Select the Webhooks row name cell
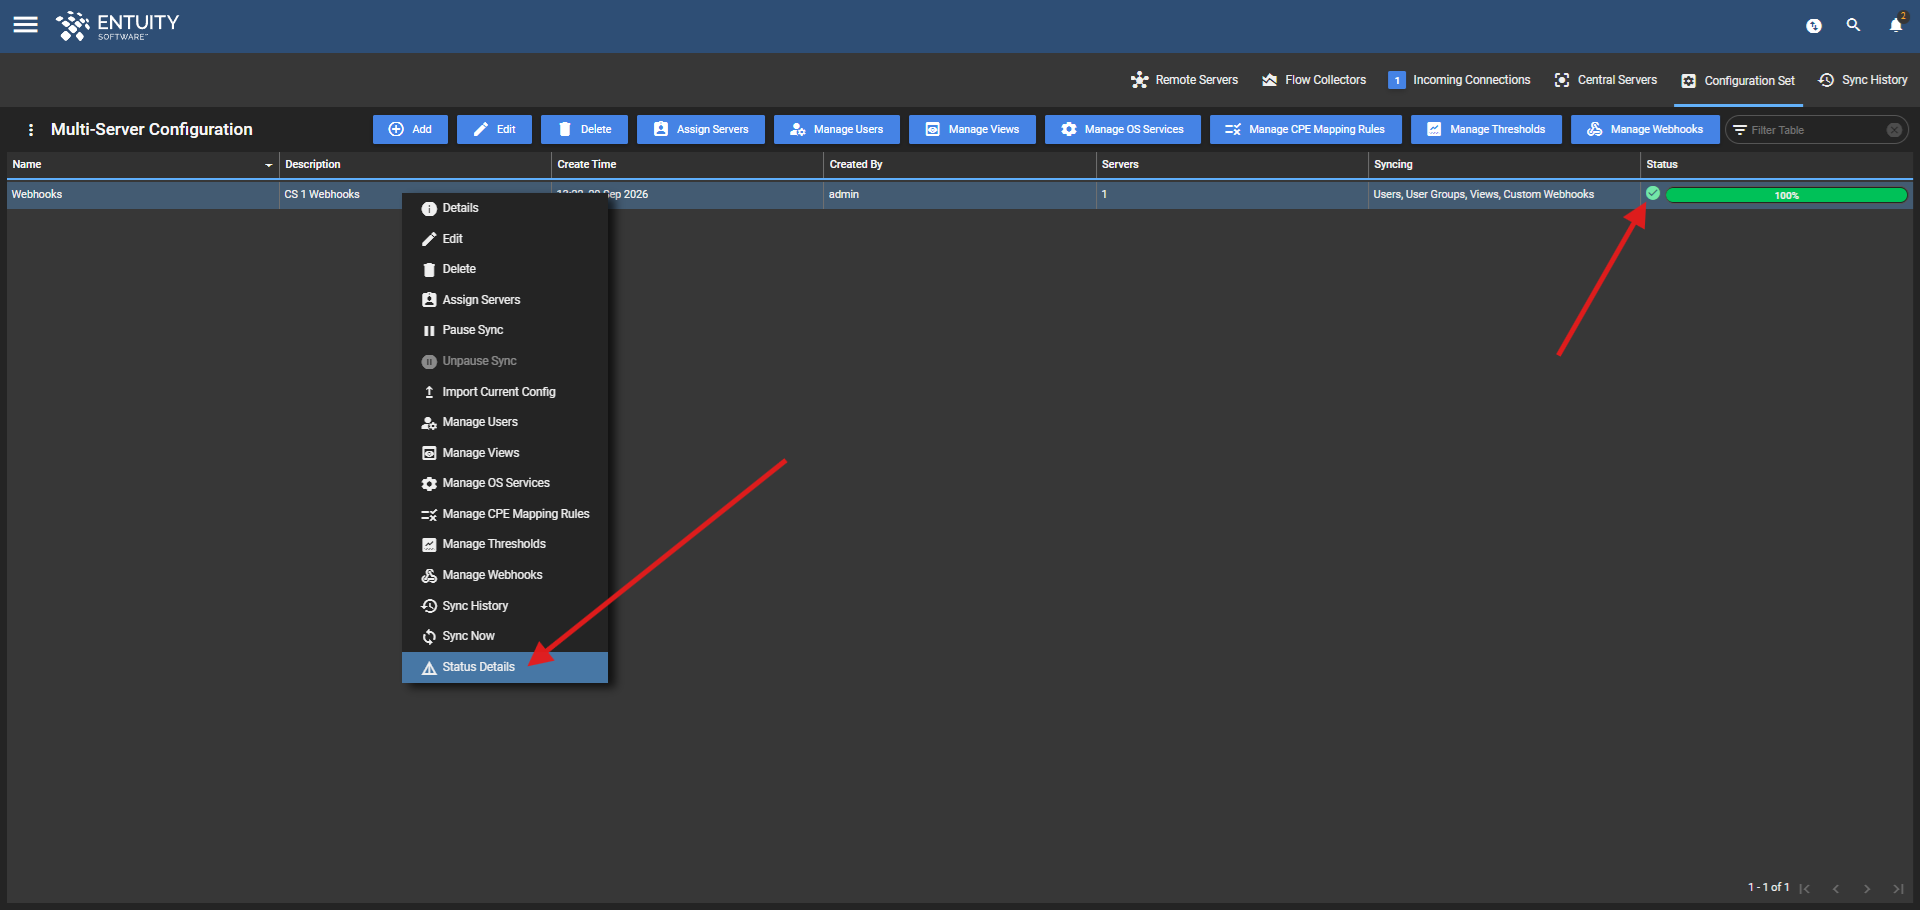1920x910 pixels. pyautogui.click(x=143, y=194)
